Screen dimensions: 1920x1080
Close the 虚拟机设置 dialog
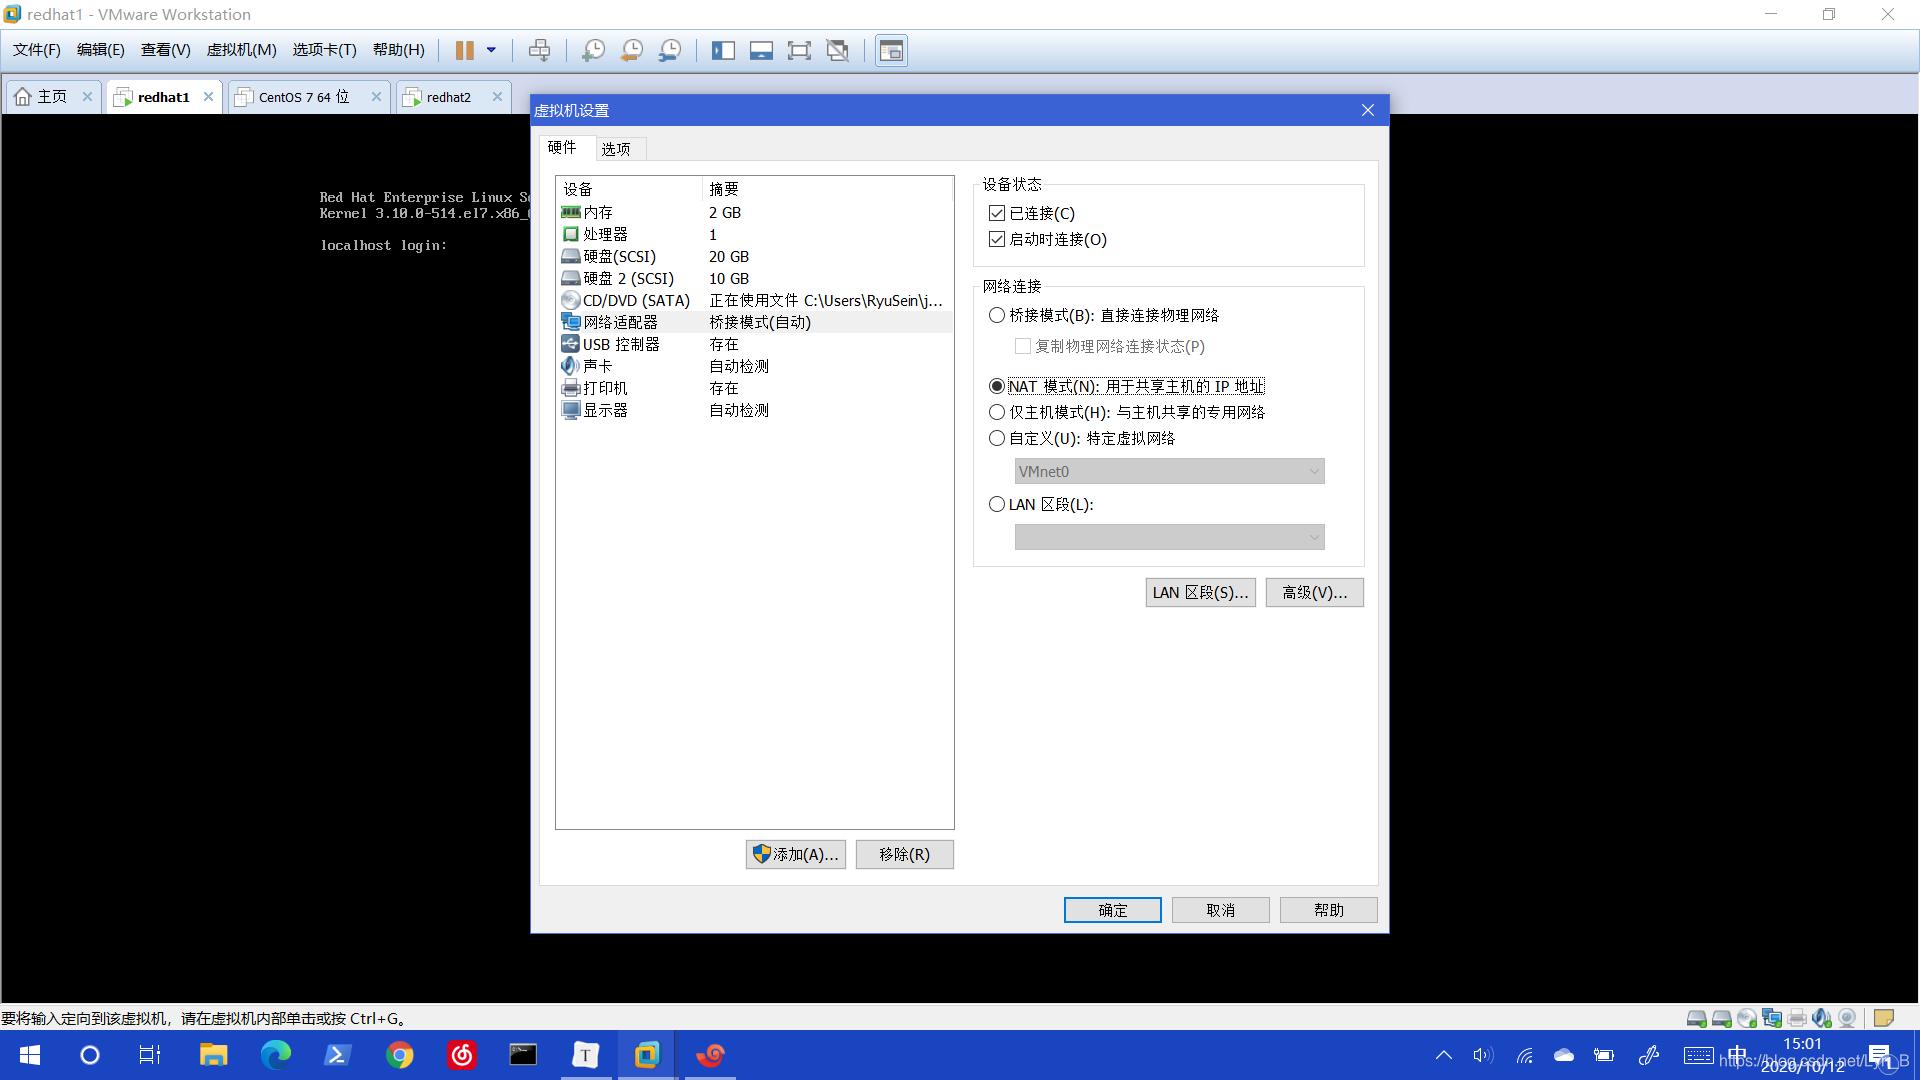(x=1367, y=110)
